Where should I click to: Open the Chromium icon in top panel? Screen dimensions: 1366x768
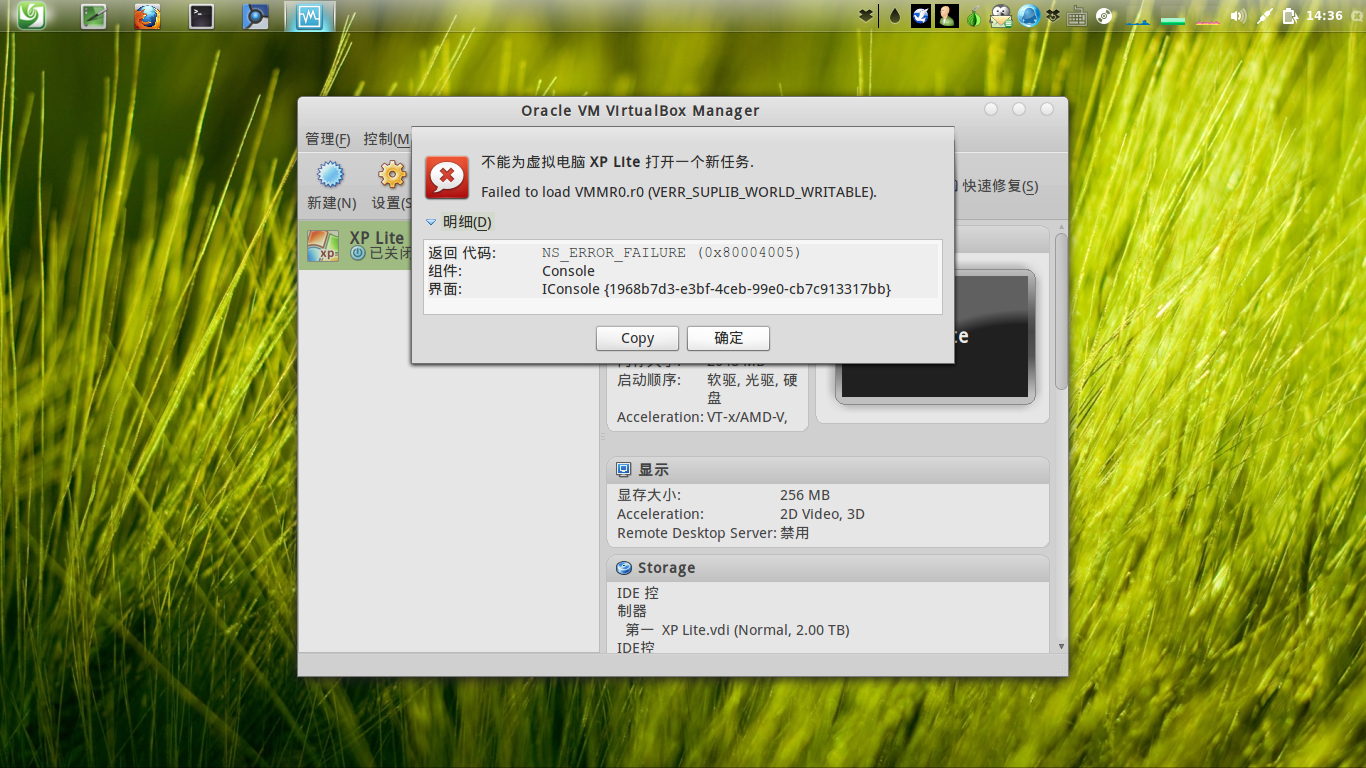click(x=256, y=16)
